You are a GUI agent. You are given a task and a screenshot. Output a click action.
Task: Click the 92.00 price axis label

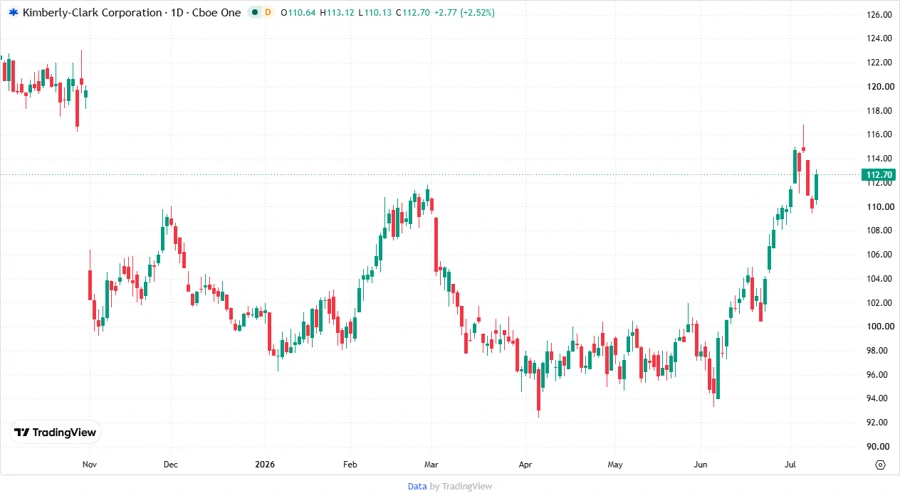[x=879, y=422]
